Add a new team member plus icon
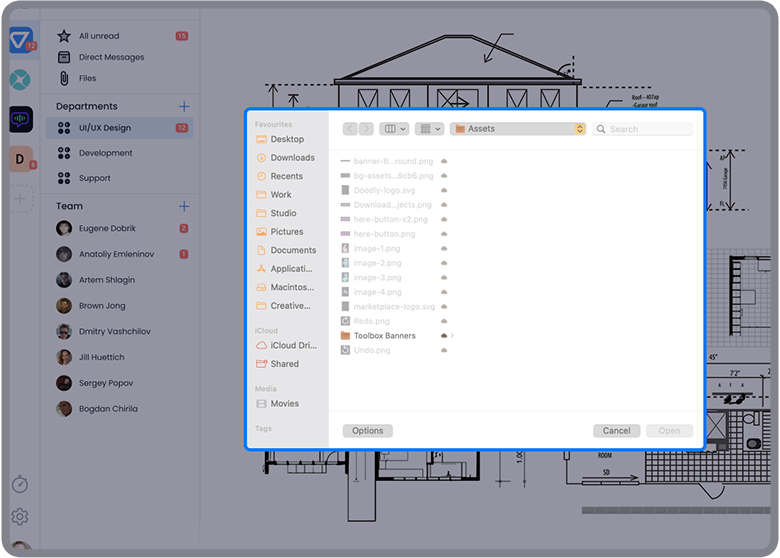Image resolution: width=780 pixels, height=558 pixels. [x=184, y=206]
